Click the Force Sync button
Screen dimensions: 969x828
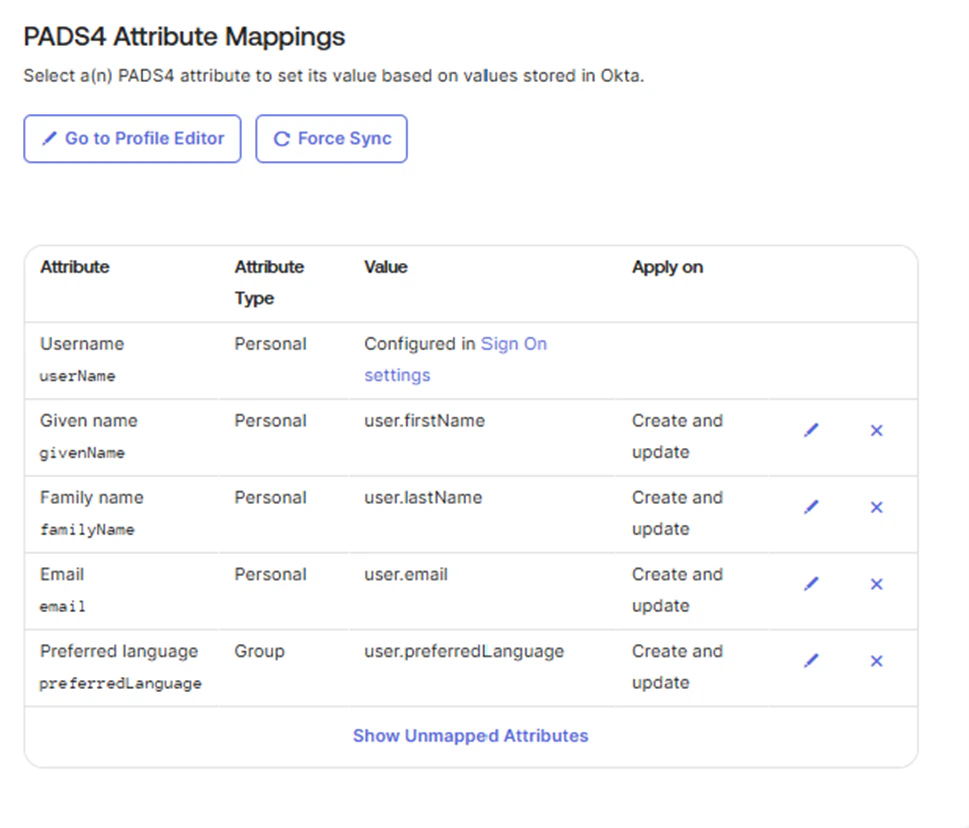(331, 138)
